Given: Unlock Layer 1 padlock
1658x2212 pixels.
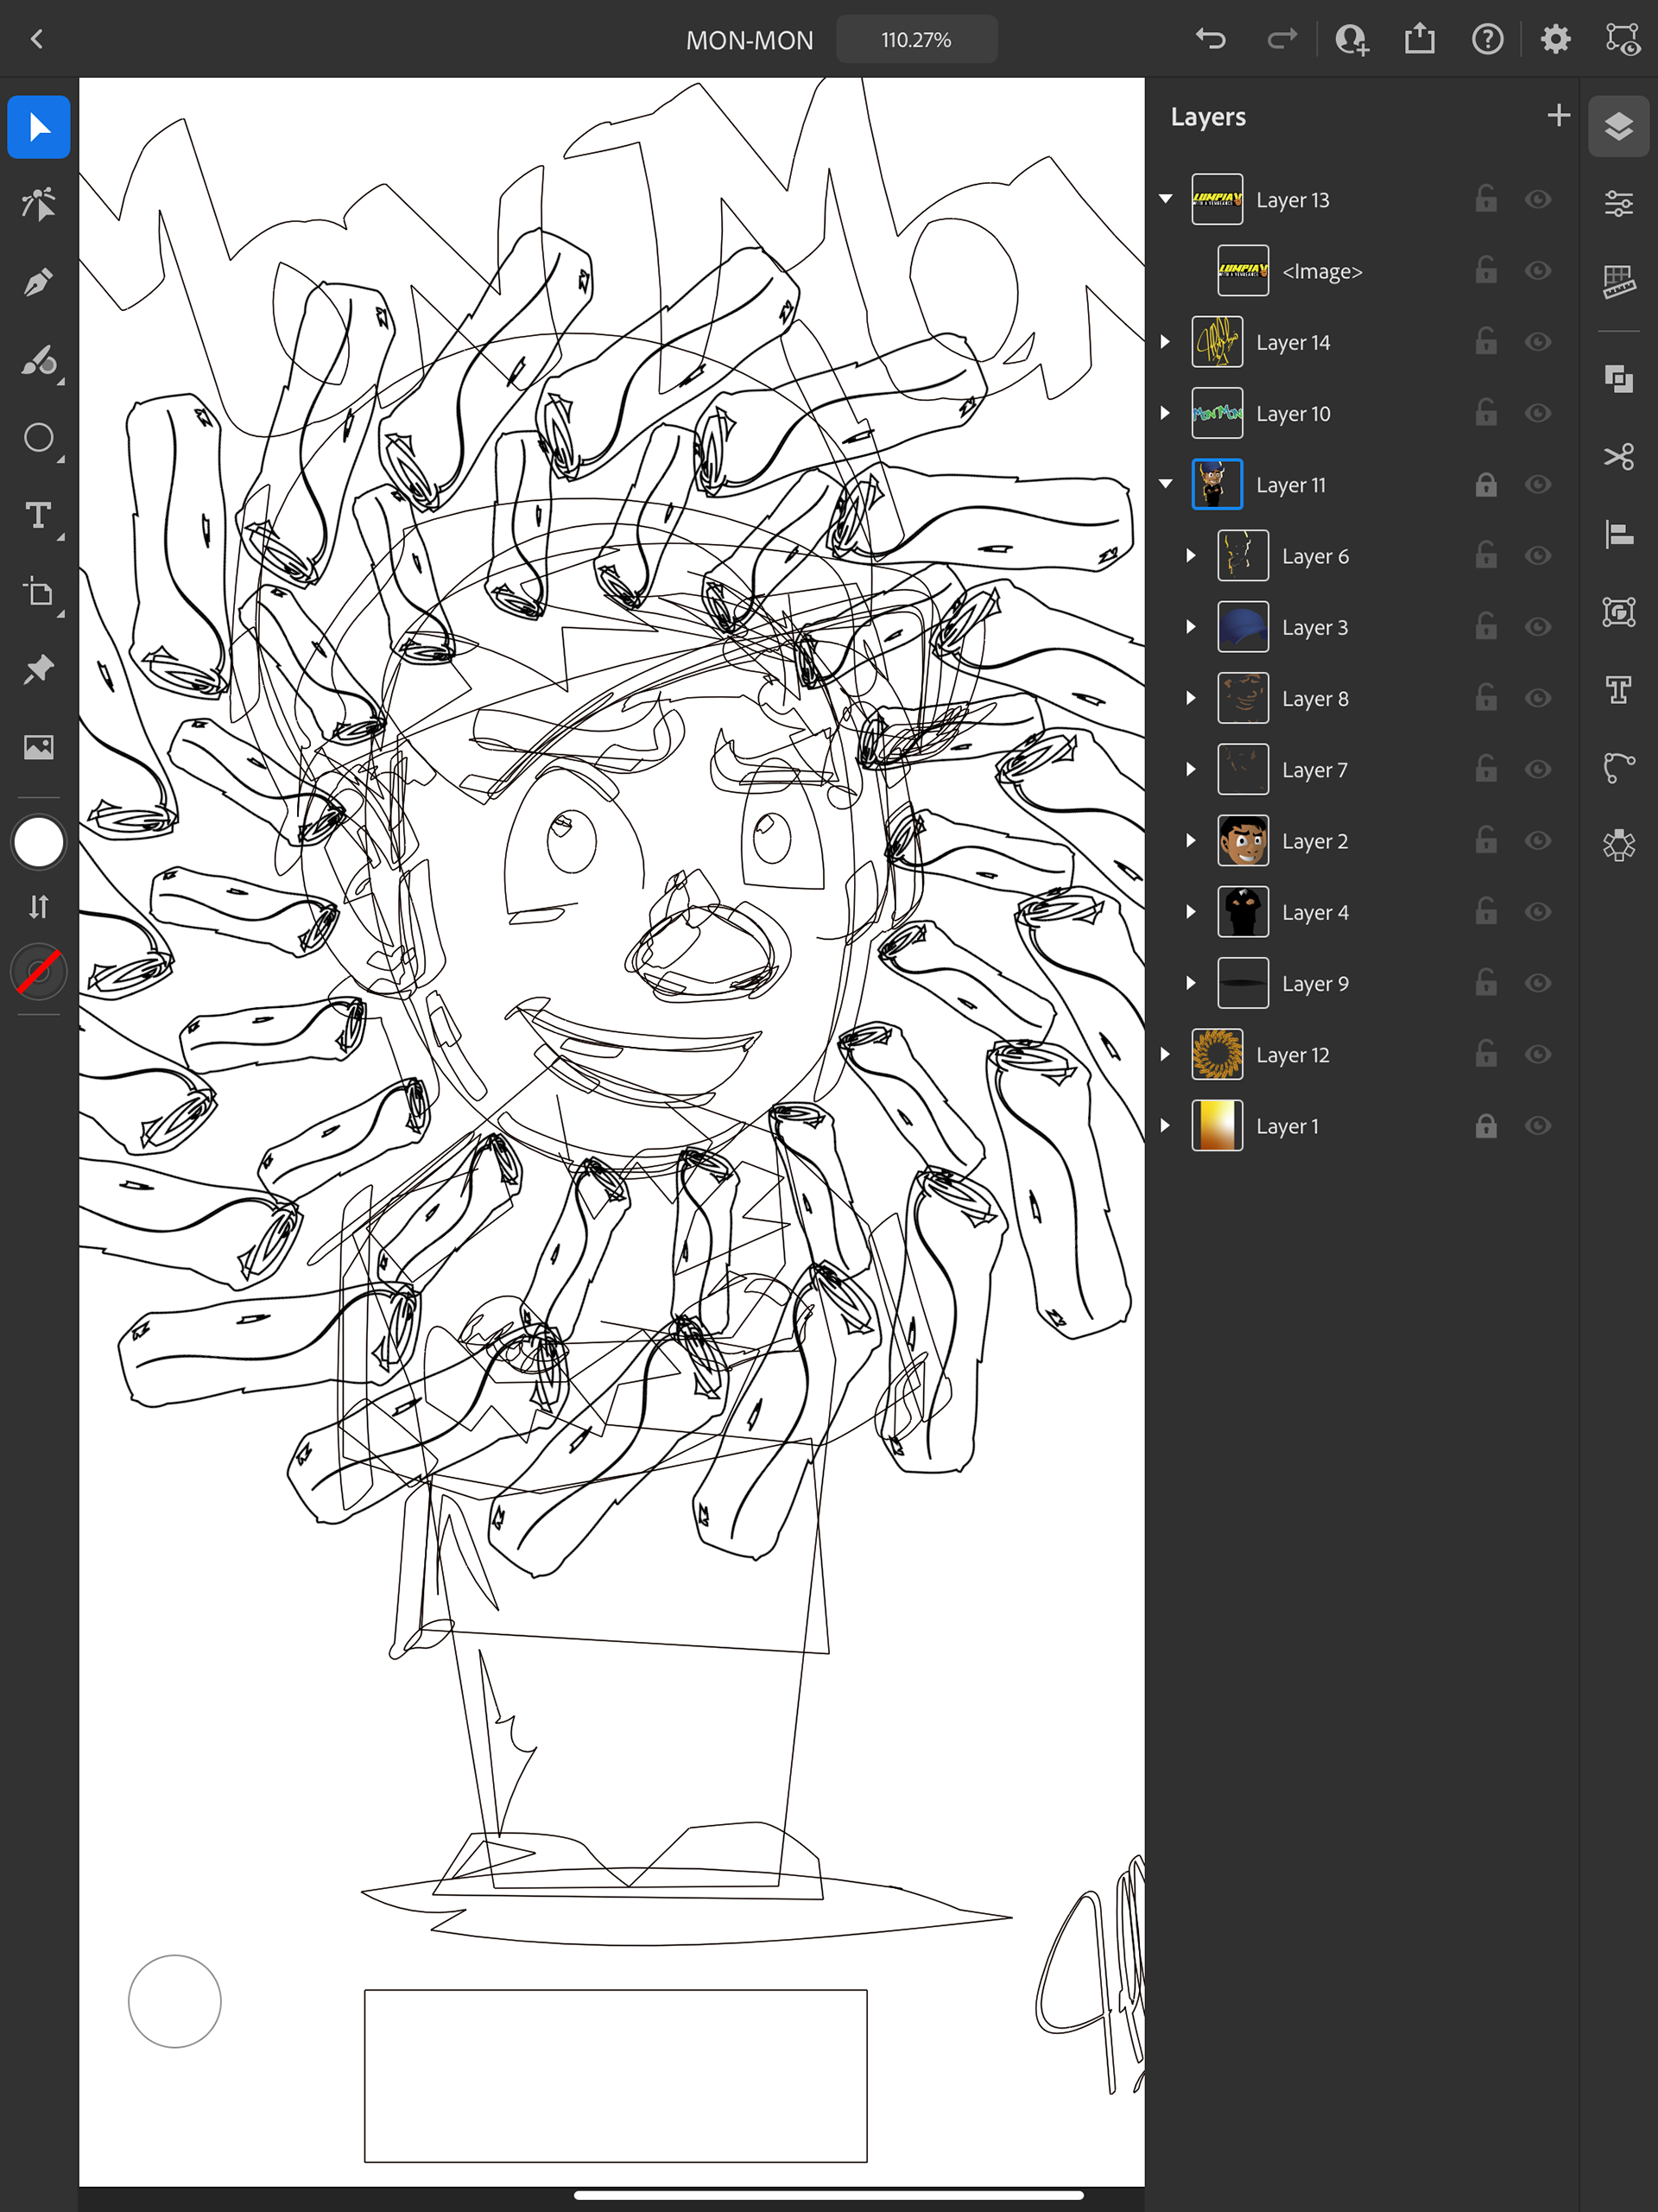Looking at the screenshot, I should pos(1485,1126).
